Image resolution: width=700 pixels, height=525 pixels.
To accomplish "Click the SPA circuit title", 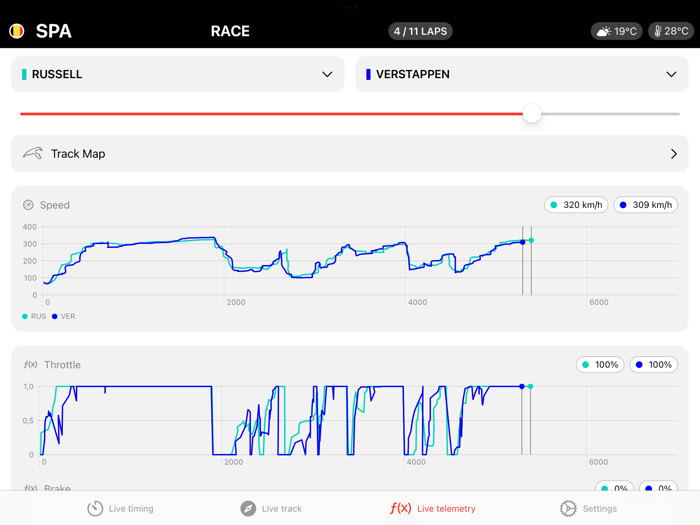I will click(x=54, y=31).
